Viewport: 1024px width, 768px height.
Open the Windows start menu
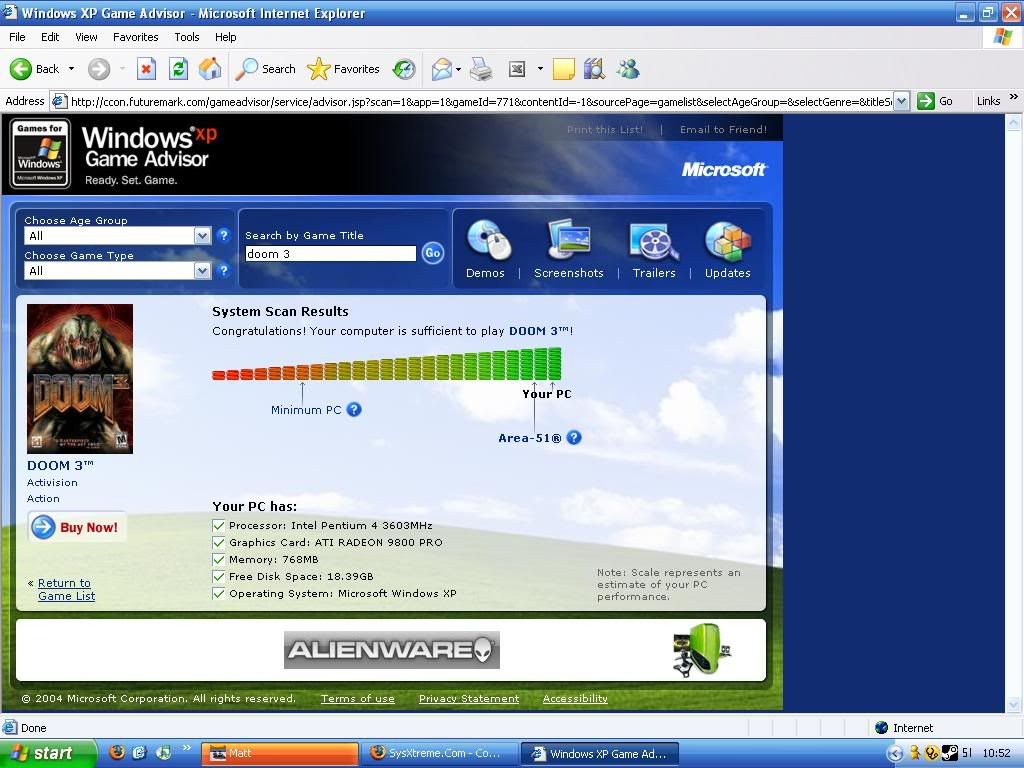point(47,753)
